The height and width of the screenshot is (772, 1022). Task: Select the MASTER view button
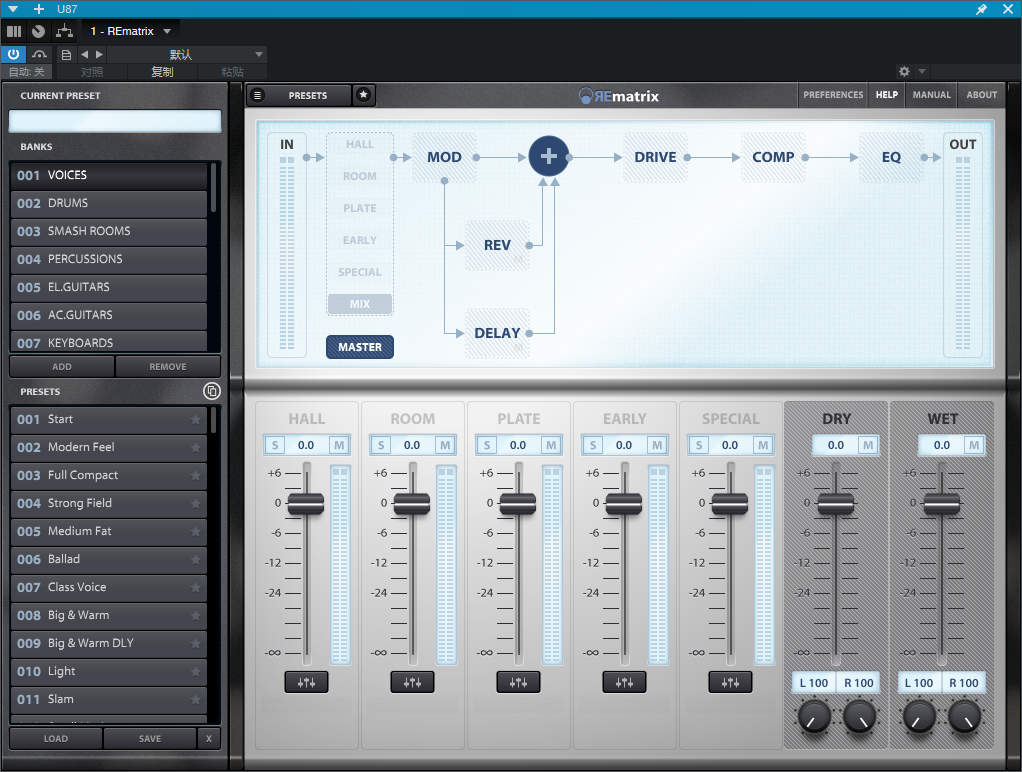tap(360, 347)
